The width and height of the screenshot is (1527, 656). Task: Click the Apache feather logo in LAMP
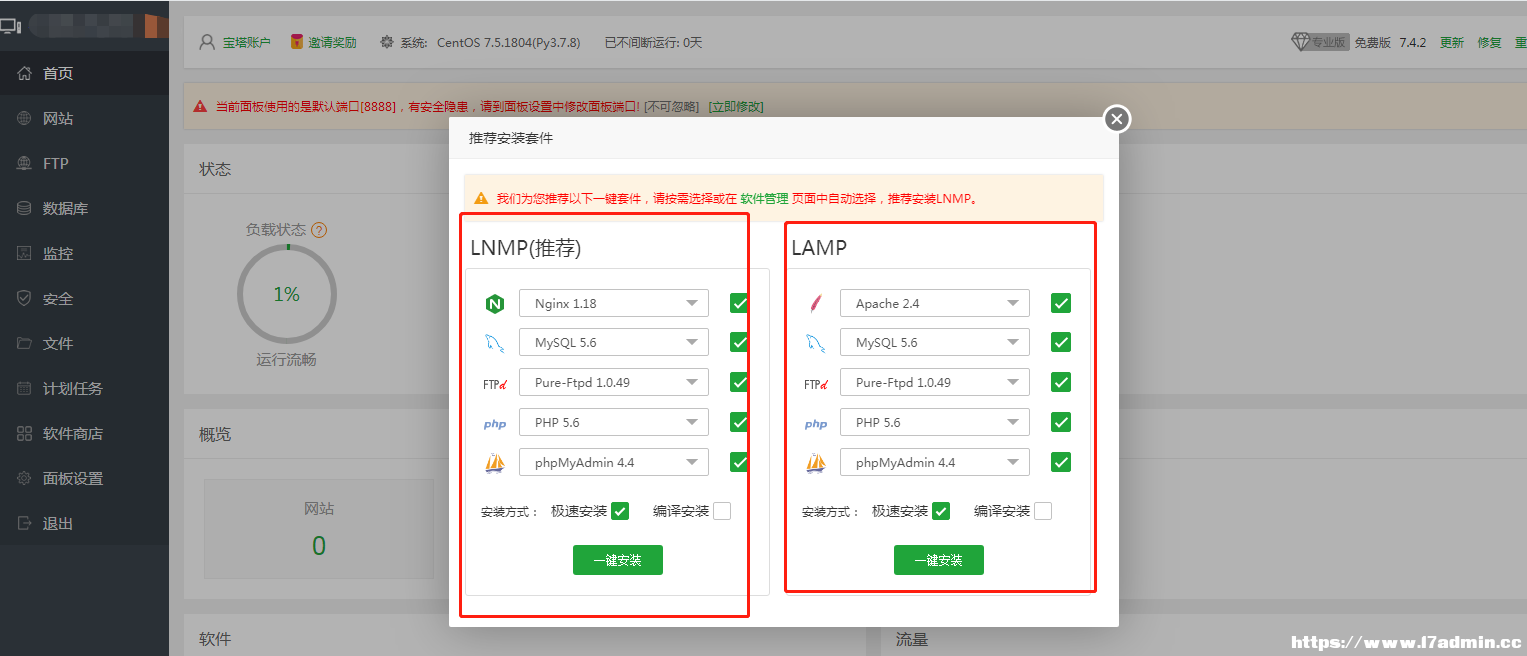pyautogui.click(x=815, y=303)
